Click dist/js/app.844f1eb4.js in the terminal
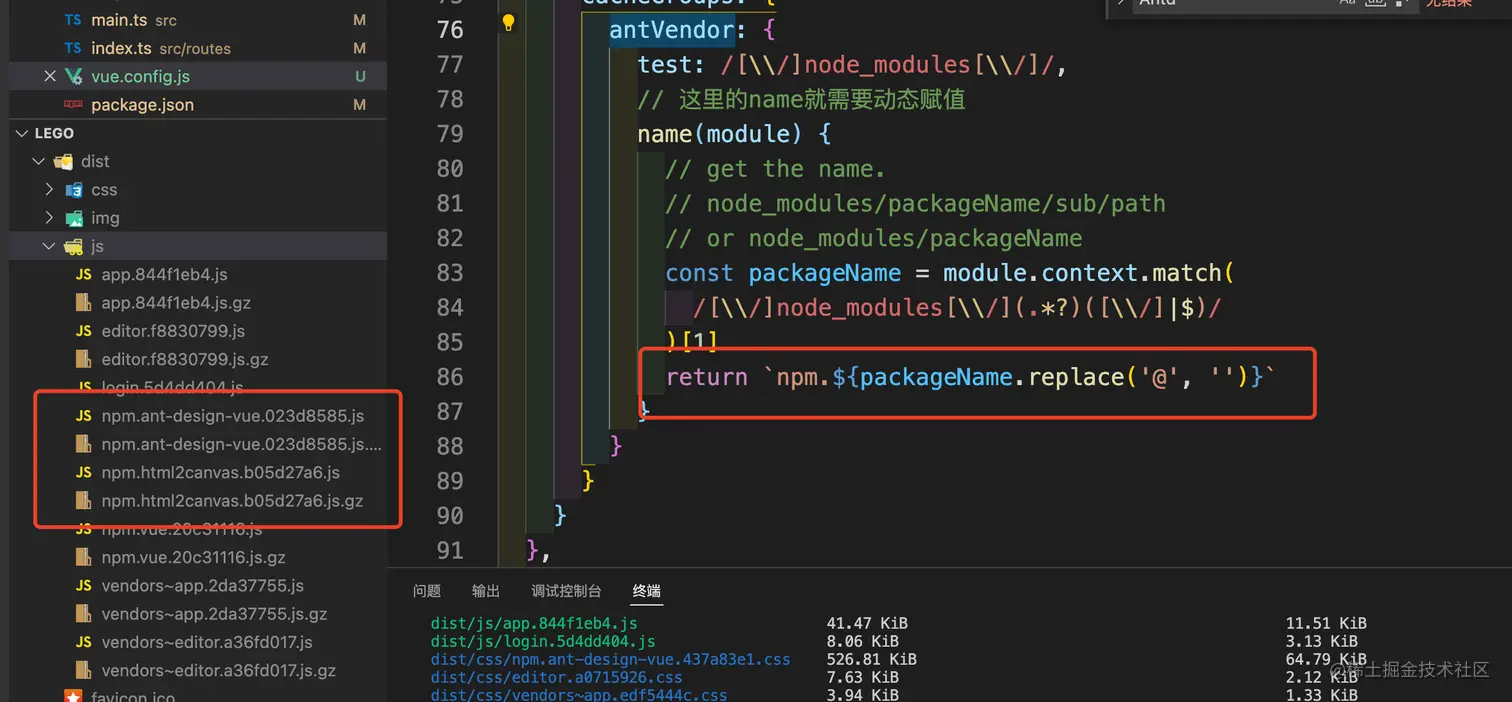This screenshot has width=1512, height=702. (x=534, y=623)
